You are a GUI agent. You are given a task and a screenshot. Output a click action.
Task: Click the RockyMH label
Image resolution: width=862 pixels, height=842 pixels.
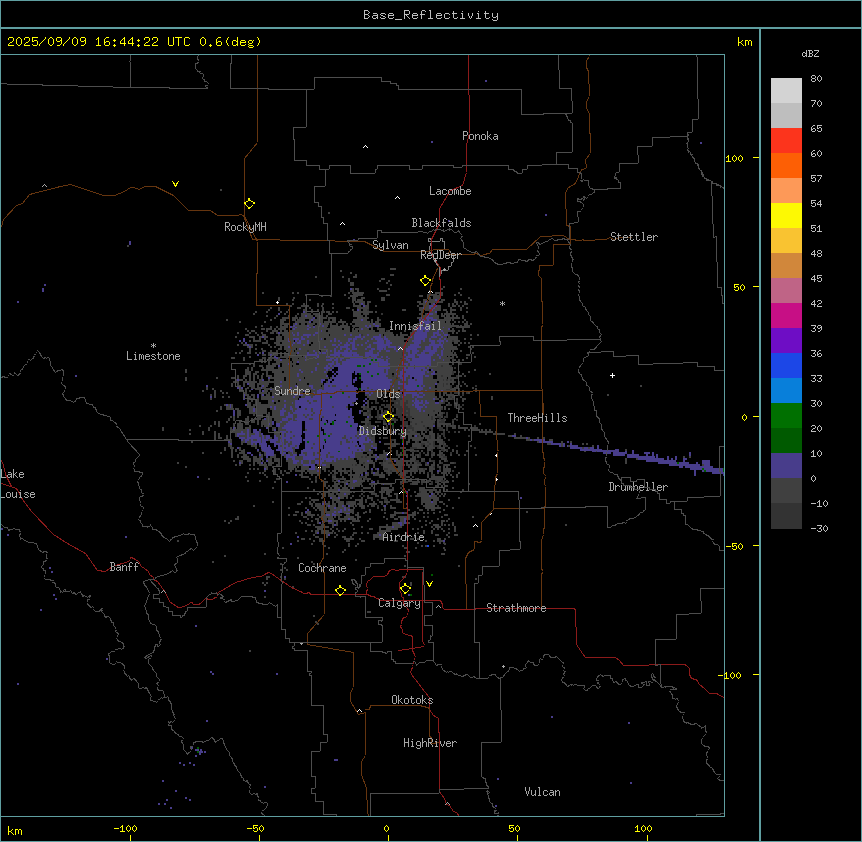pyautogui.click(x=245, y=227)
